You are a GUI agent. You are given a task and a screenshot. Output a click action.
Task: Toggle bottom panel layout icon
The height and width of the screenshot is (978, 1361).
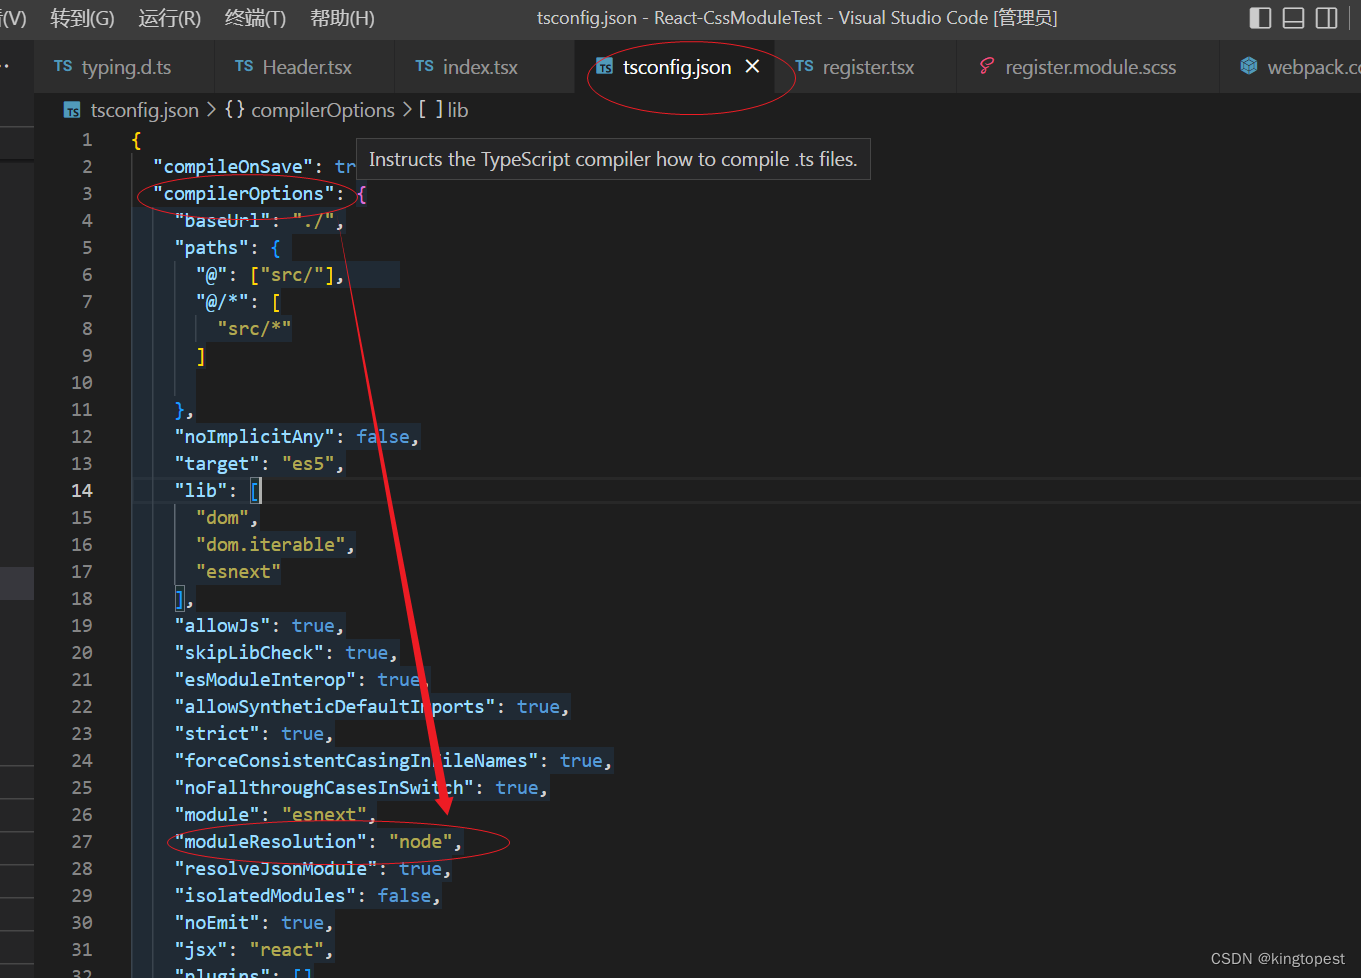pos(1294,18)
